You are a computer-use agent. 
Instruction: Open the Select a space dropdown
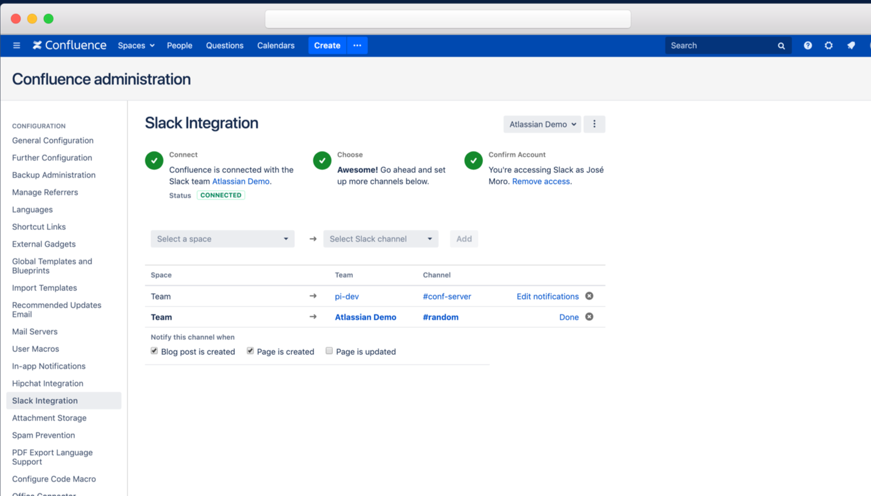(222, 239)
